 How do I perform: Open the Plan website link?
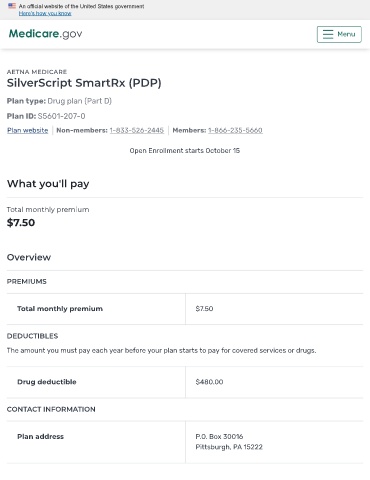pyautogui.click(x=28, y=130)
